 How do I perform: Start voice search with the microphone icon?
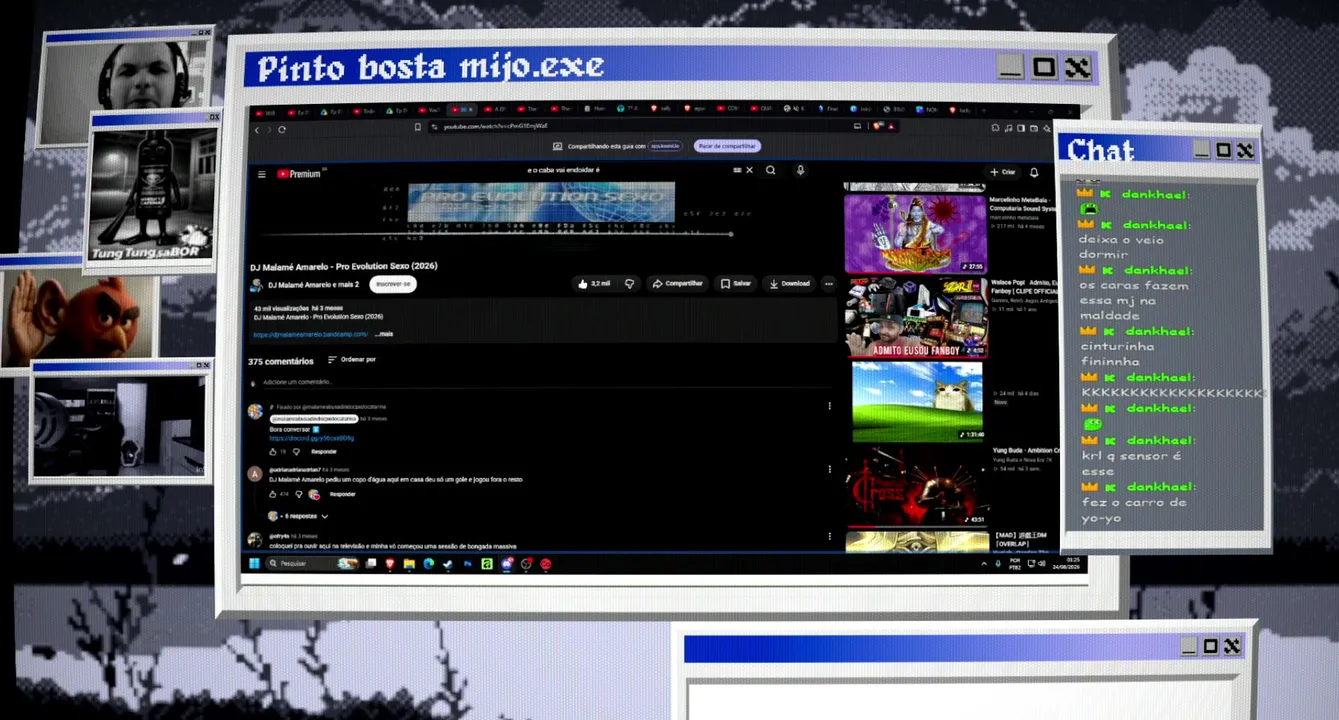tap(800, 171)
